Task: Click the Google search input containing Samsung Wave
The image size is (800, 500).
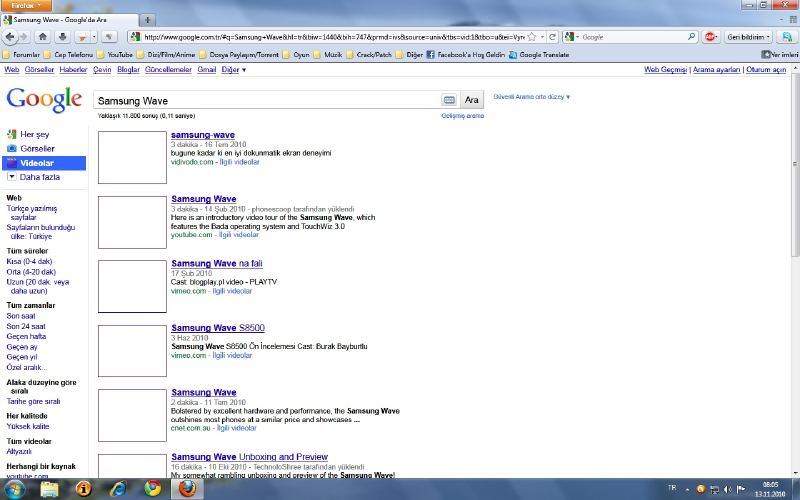Action: [x=267, y=101]
